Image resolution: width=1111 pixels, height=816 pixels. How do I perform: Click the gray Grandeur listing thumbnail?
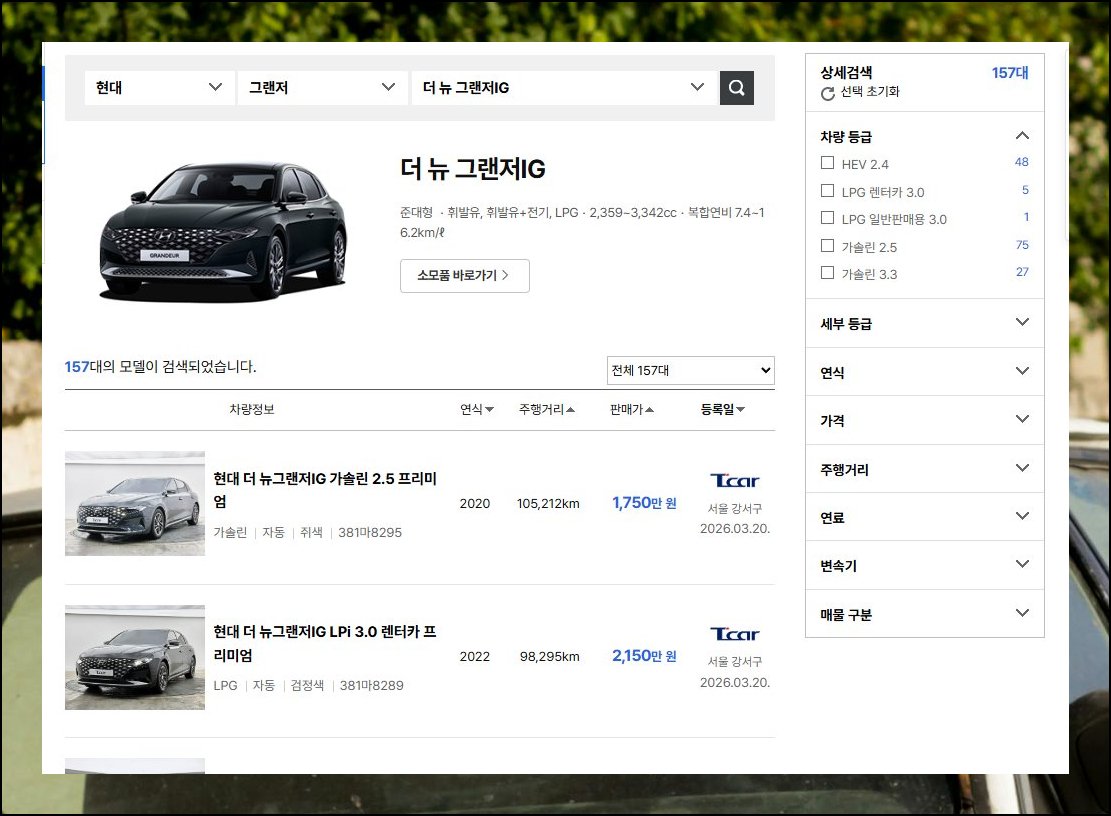point(135,504)
